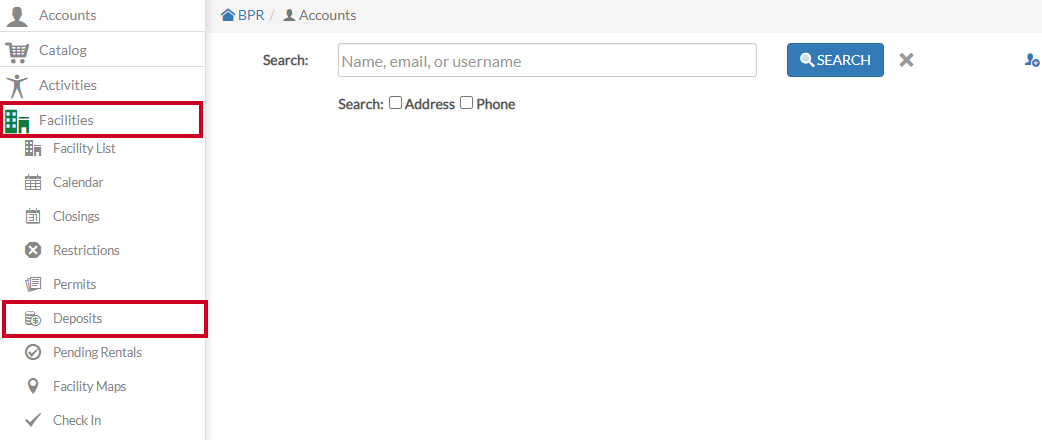Click the green Facilities building icon
1042x440 pixels.
point(17,121)
